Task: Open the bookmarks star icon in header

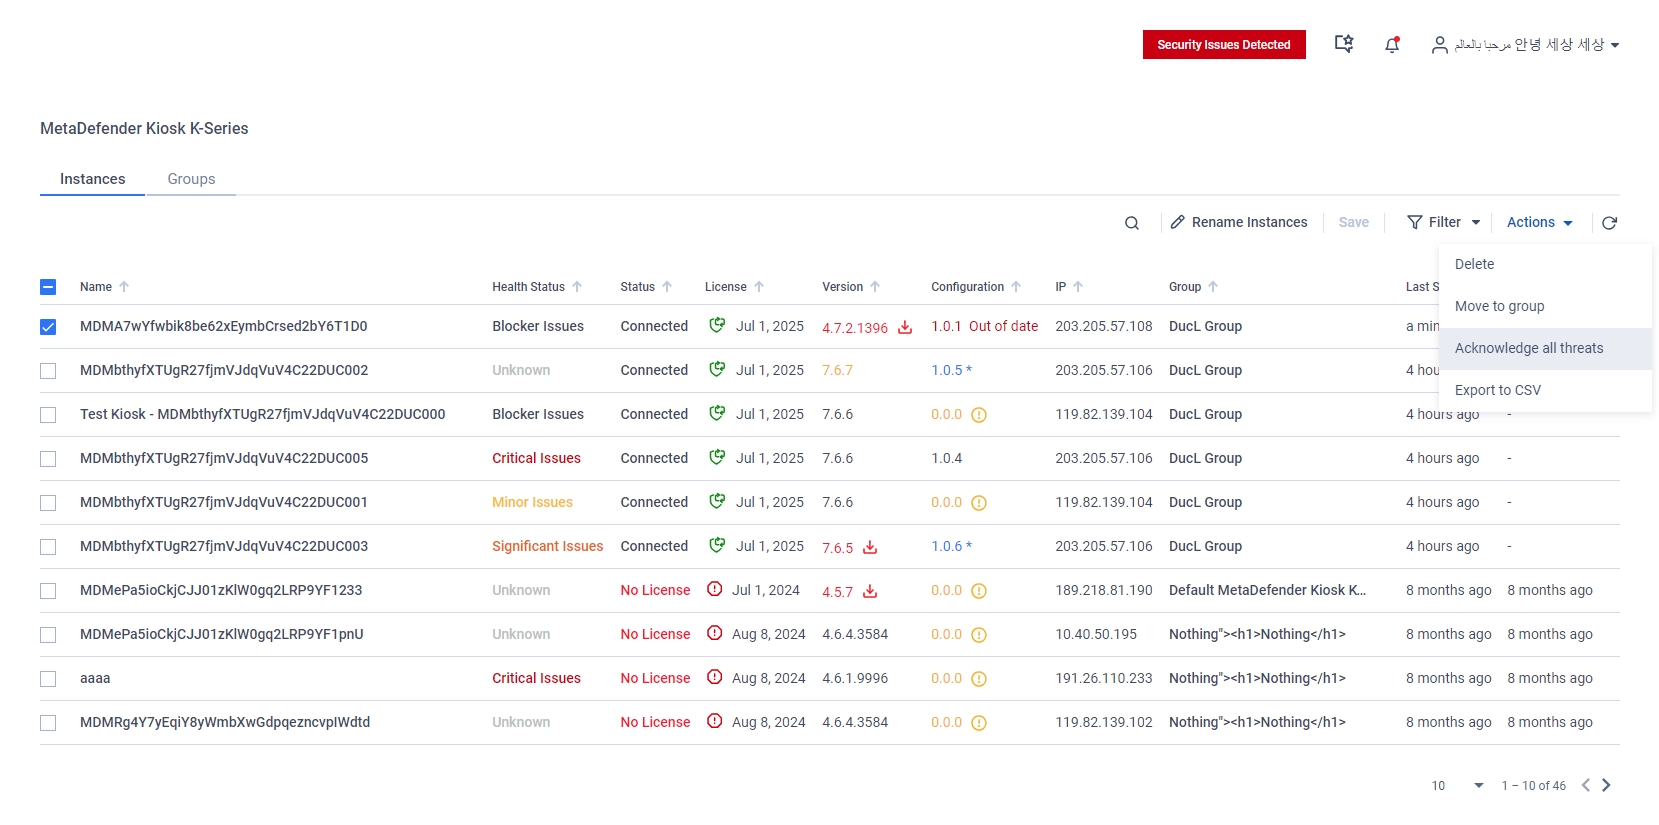Action: click(x=1344, y=44)
